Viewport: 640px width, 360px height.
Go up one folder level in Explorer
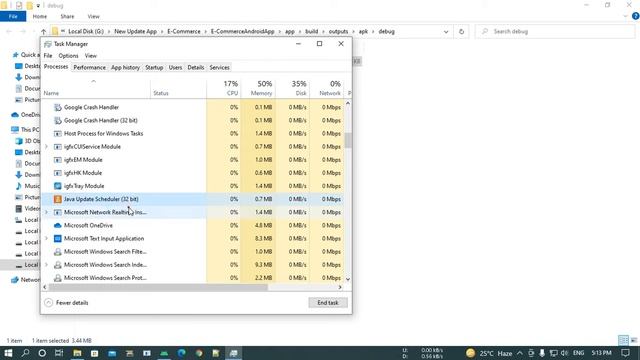43,31
